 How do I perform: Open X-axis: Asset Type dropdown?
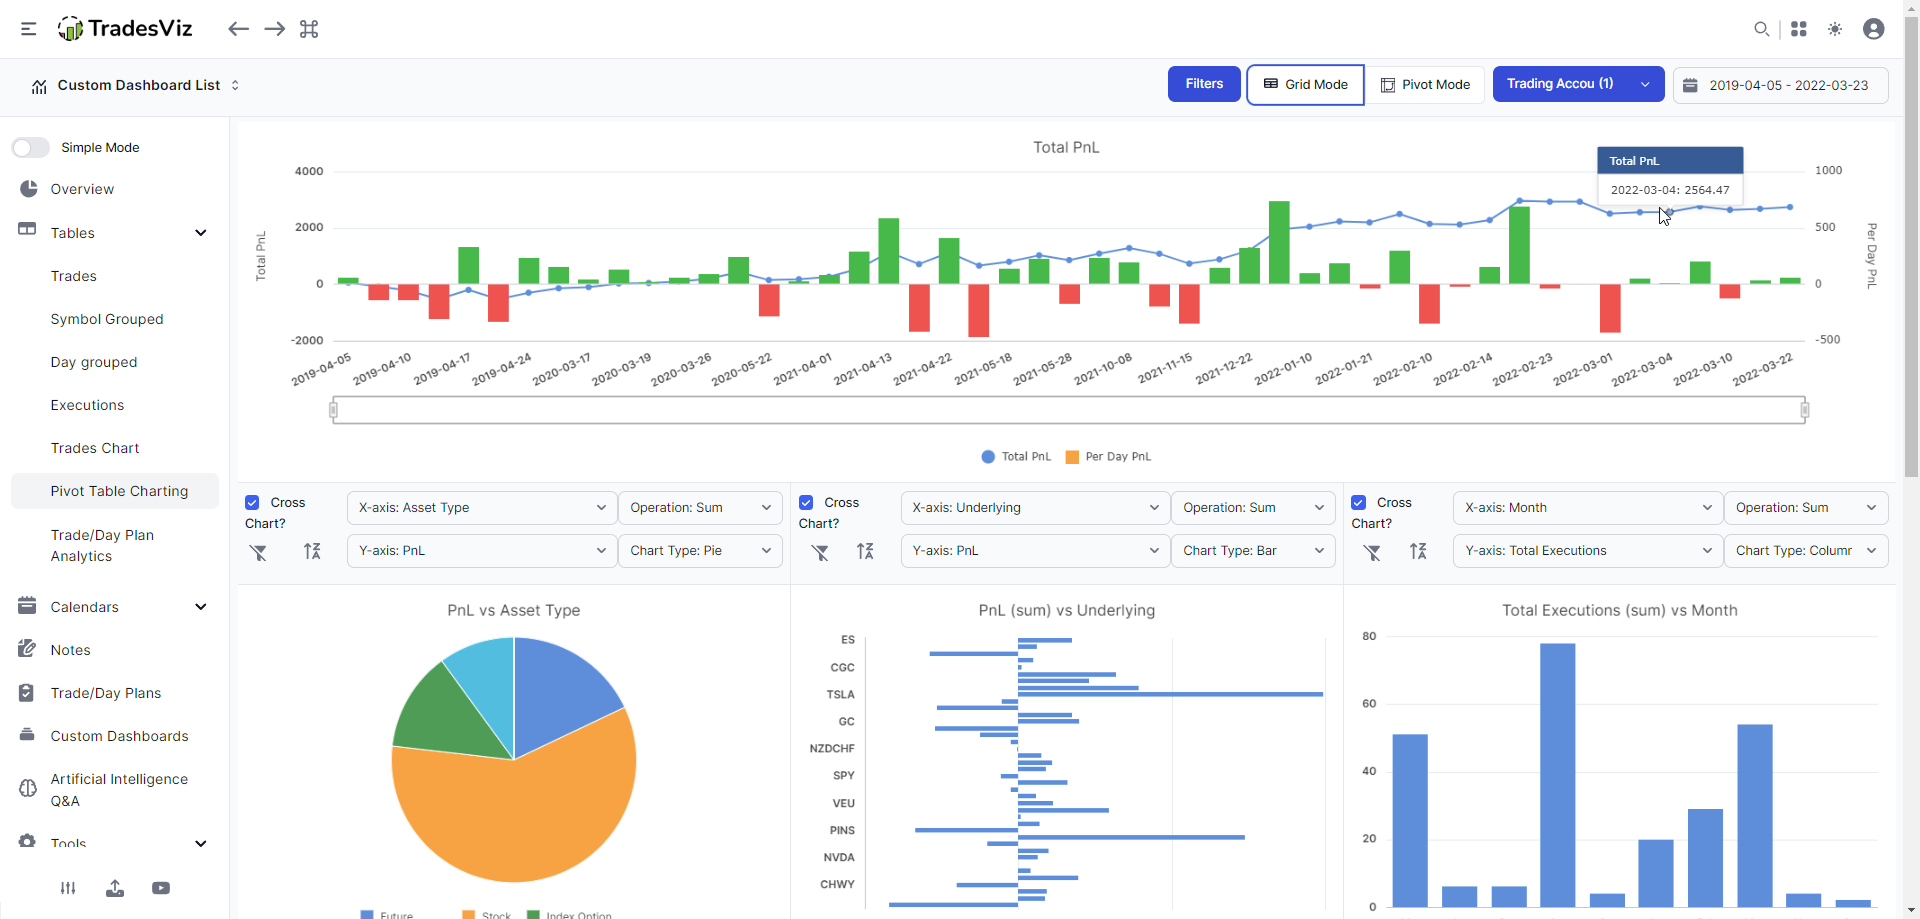(x=482, y=508)
